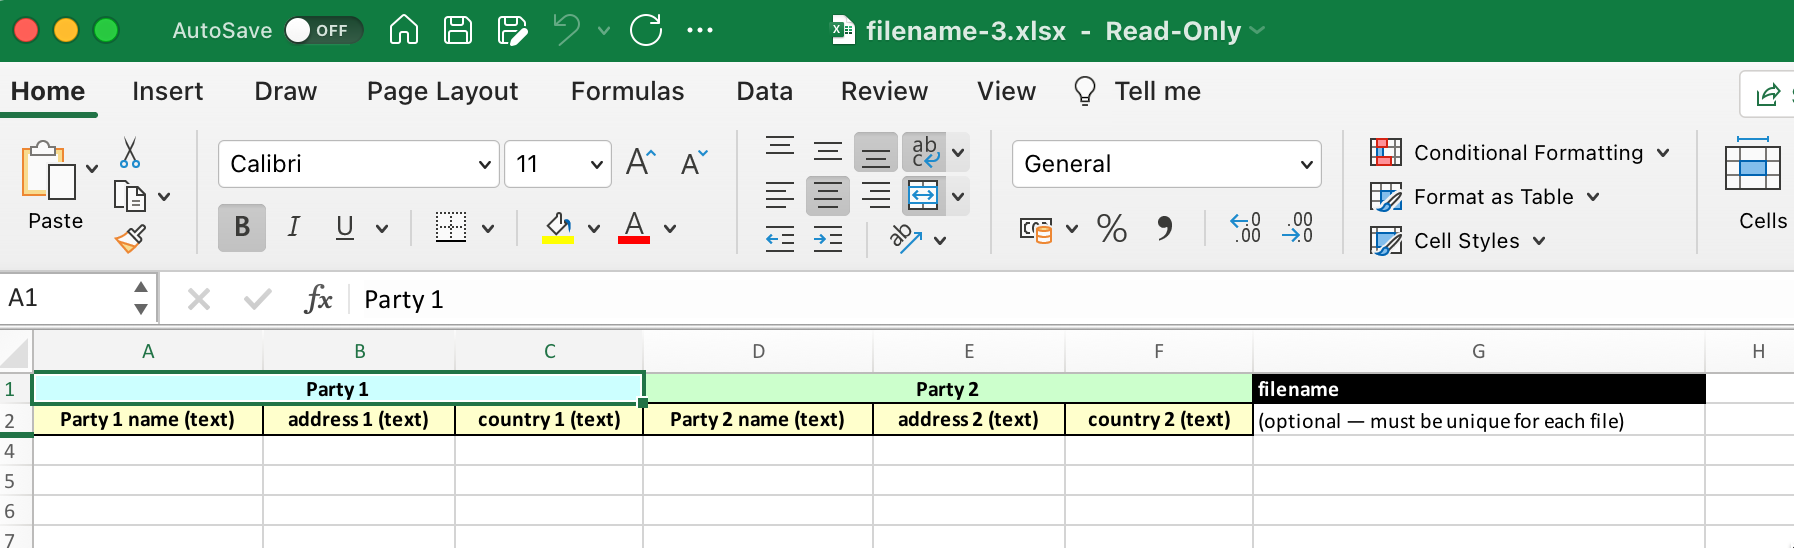The height and width of the screenshot is (548, 1794).
Task: Click the A1 Name Box field
Action: [64, 298]
